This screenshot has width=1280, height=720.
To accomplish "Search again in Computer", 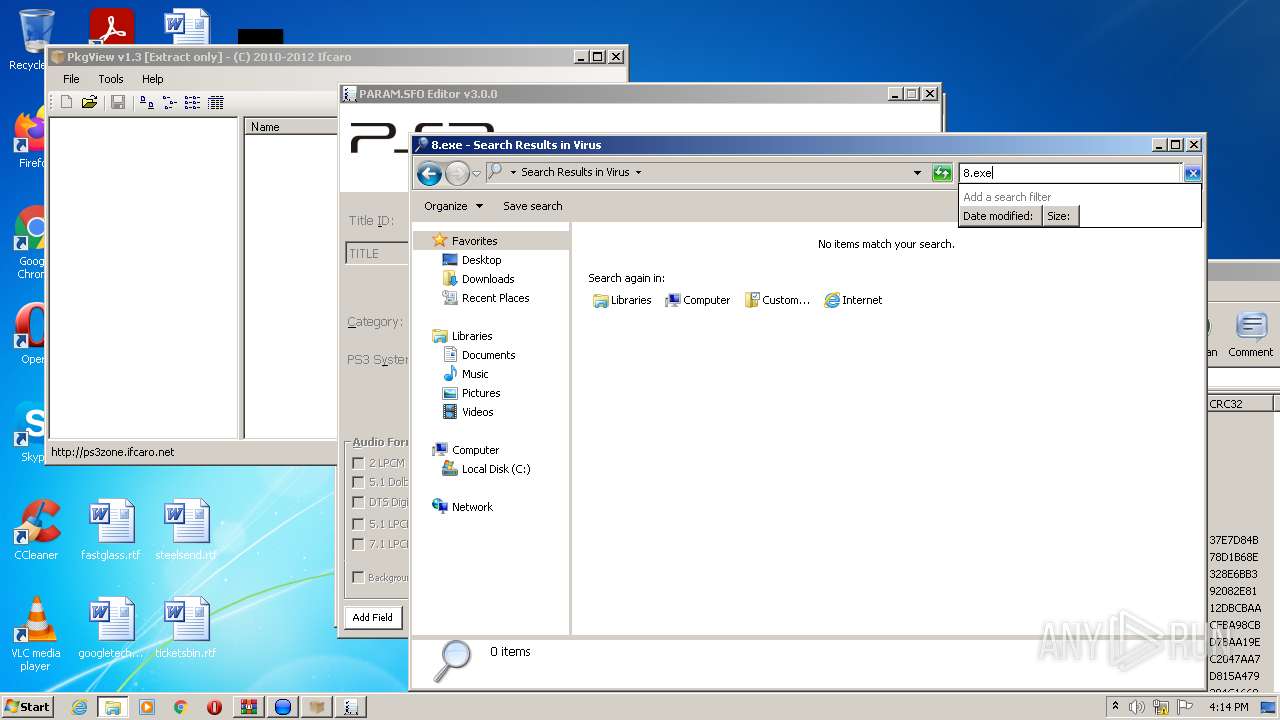I will 698,300.
